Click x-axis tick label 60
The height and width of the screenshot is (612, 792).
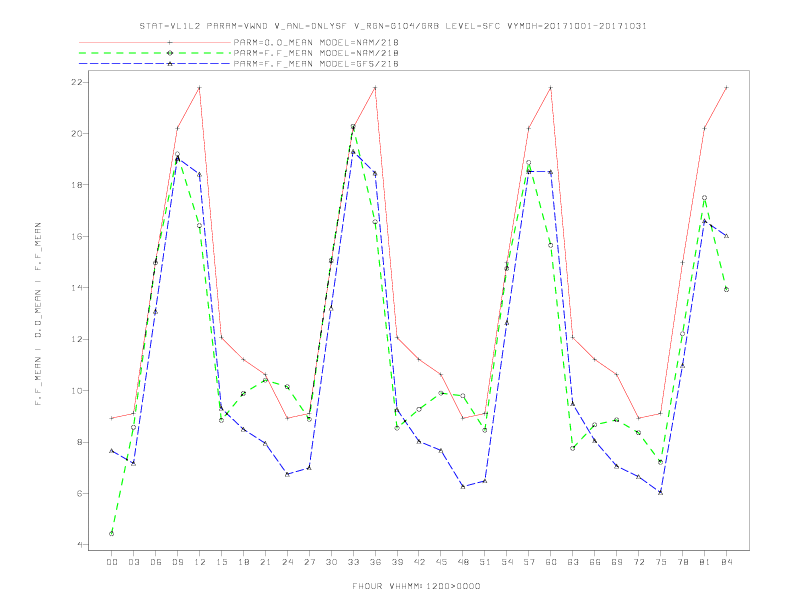click(x=551, y=562)
